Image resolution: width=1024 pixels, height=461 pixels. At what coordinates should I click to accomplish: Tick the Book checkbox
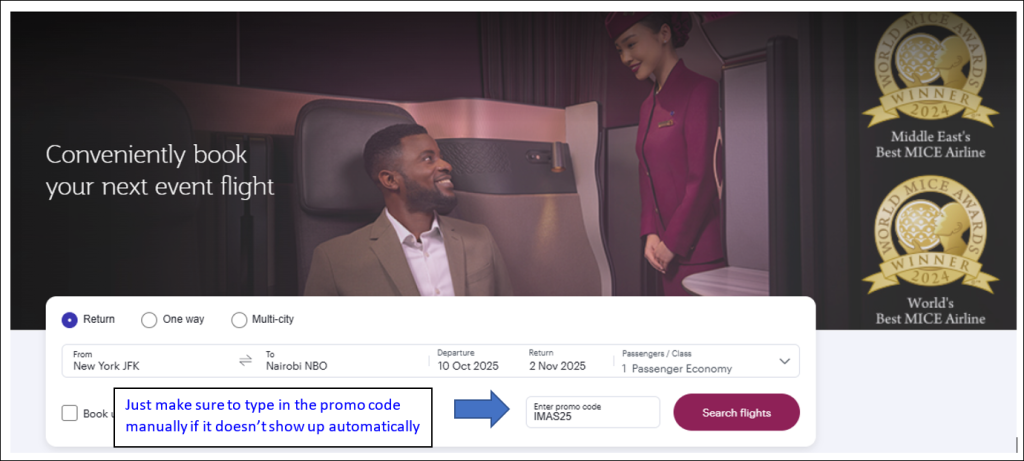(x=69, y=413)
